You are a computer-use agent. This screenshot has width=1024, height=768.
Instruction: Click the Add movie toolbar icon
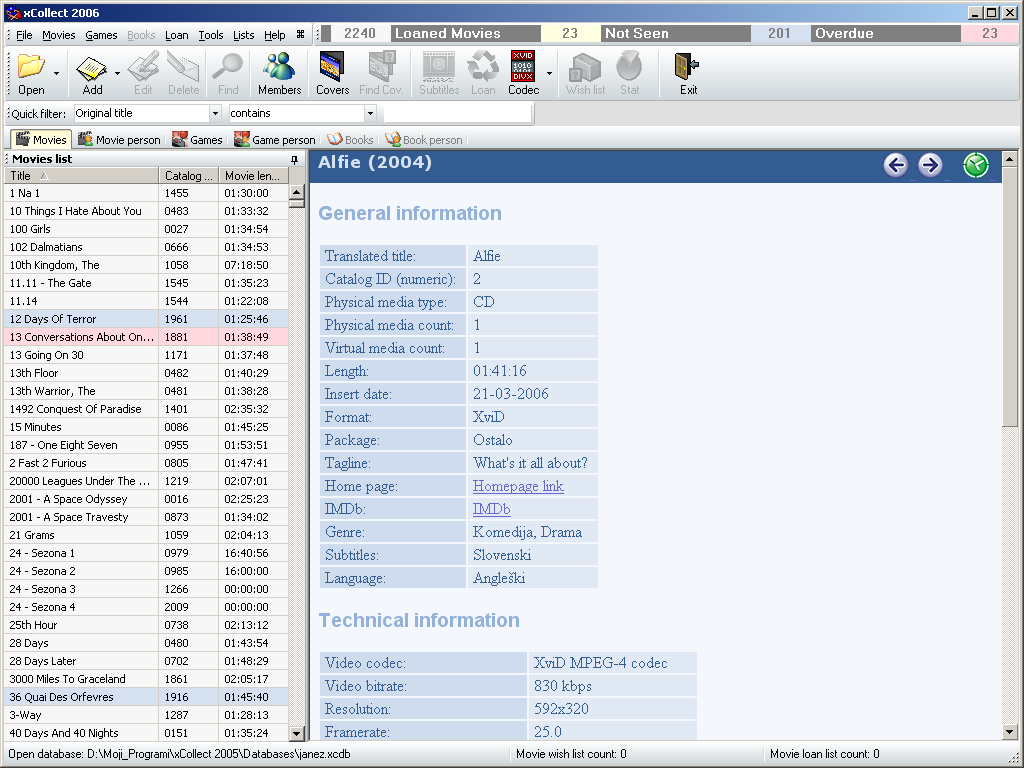pos(92,68)
